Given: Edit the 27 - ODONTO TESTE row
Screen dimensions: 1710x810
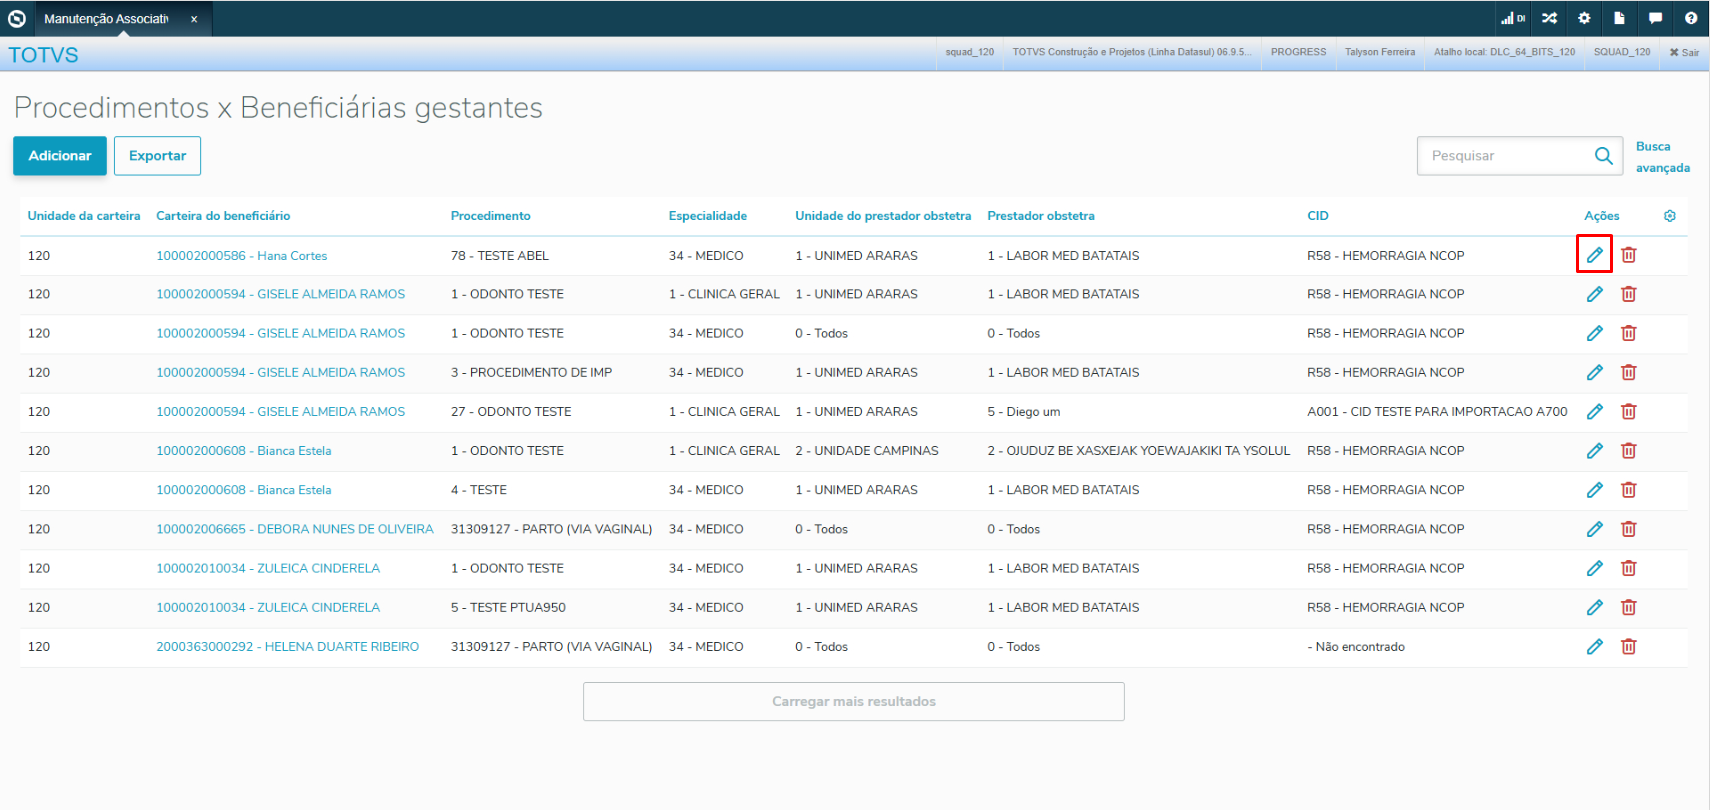Looking at the screenshot, I should (x=1594, y=411).
